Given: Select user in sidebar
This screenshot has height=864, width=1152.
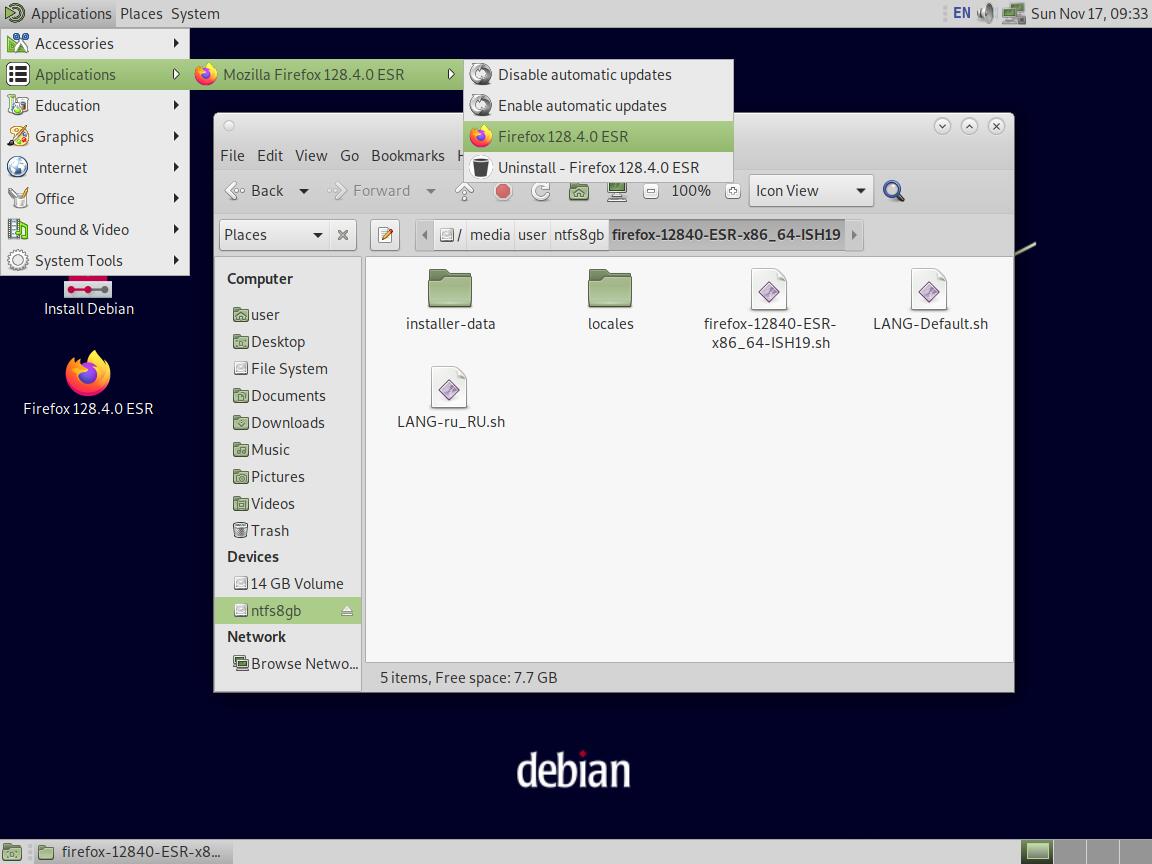Looking at the screenshot, I should click(x=287, y=314).
